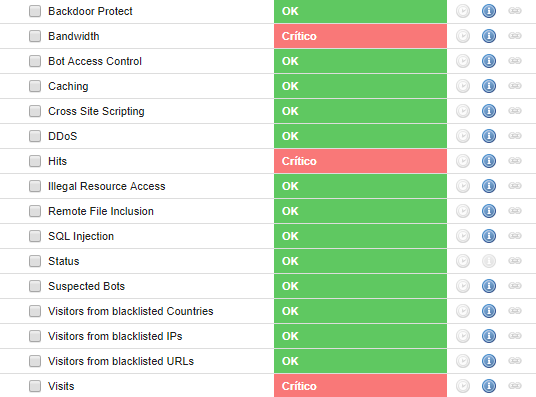Click the clock icon in Hits row
The width and height of the screenshot is (536, 397).
[463, 161]
